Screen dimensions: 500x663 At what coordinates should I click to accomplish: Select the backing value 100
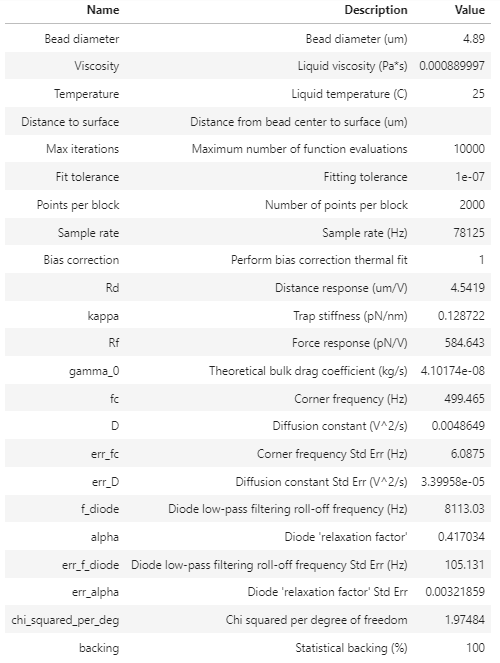point(475,648)
